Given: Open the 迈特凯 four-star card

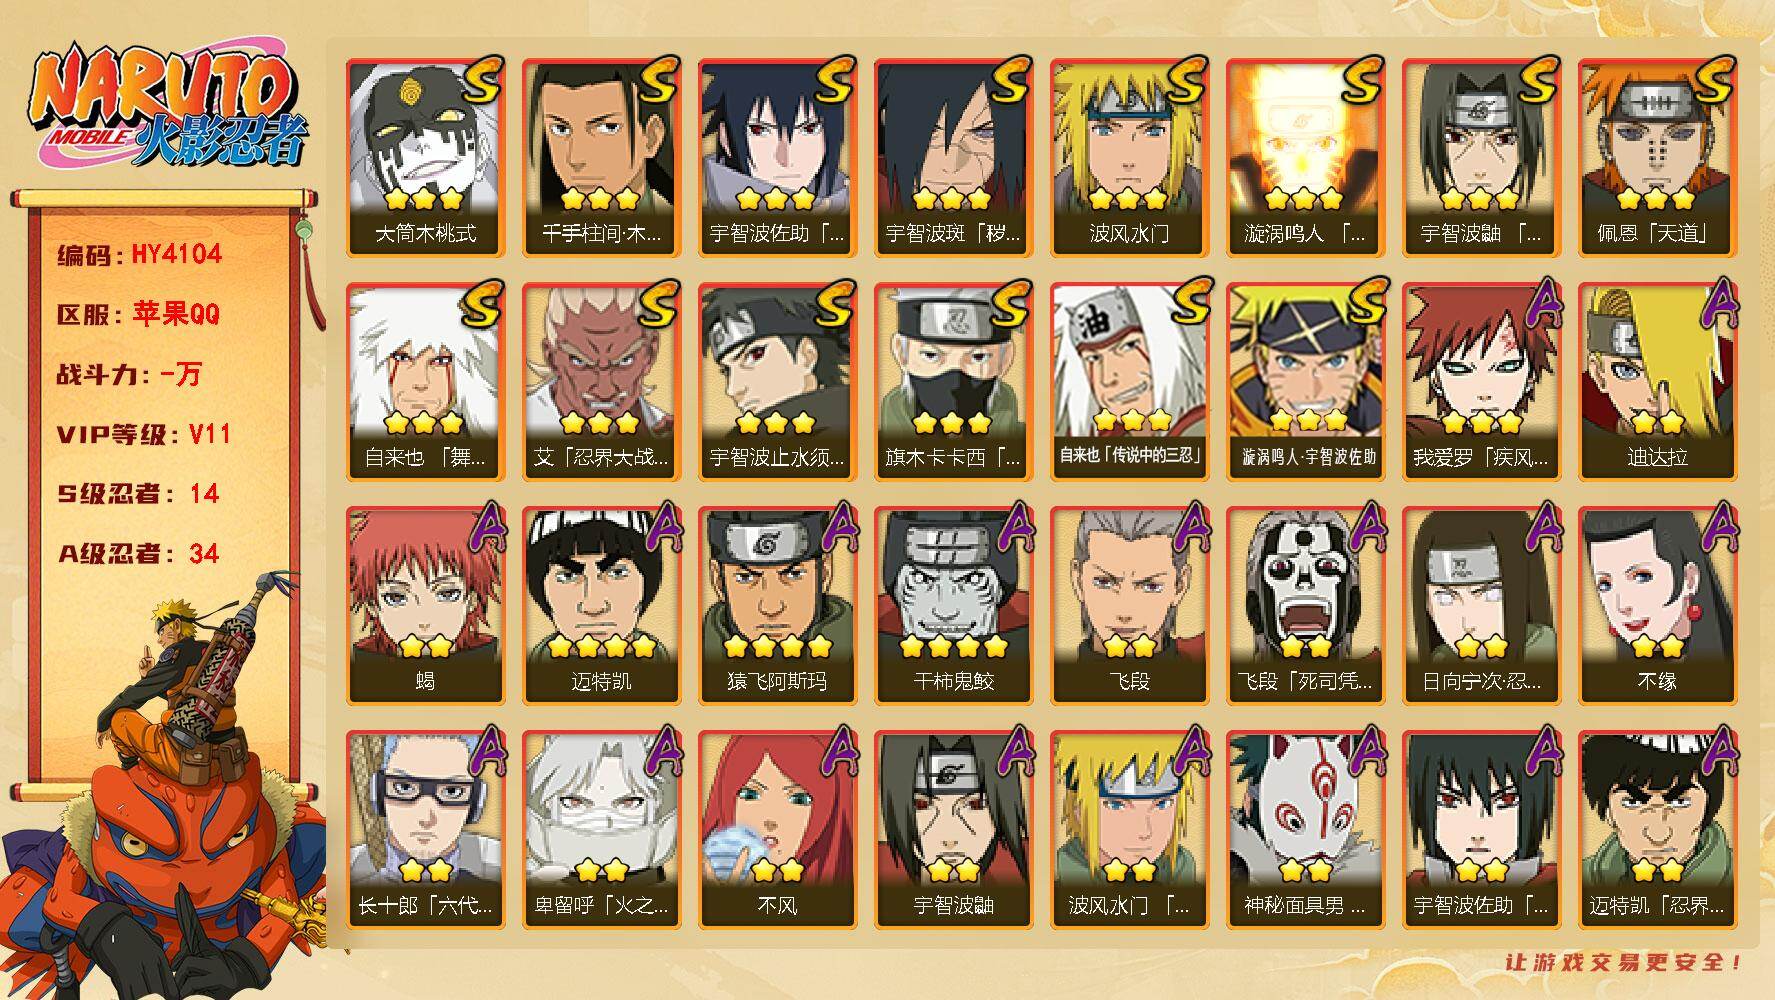Looking at the screenshot, I should click(602, 606).
